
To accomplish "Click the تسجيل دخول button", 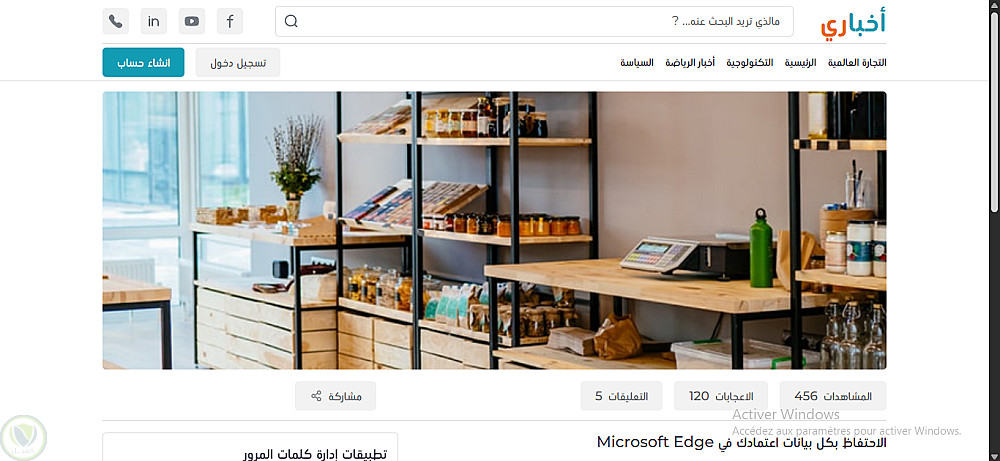I will pos(238,62).
